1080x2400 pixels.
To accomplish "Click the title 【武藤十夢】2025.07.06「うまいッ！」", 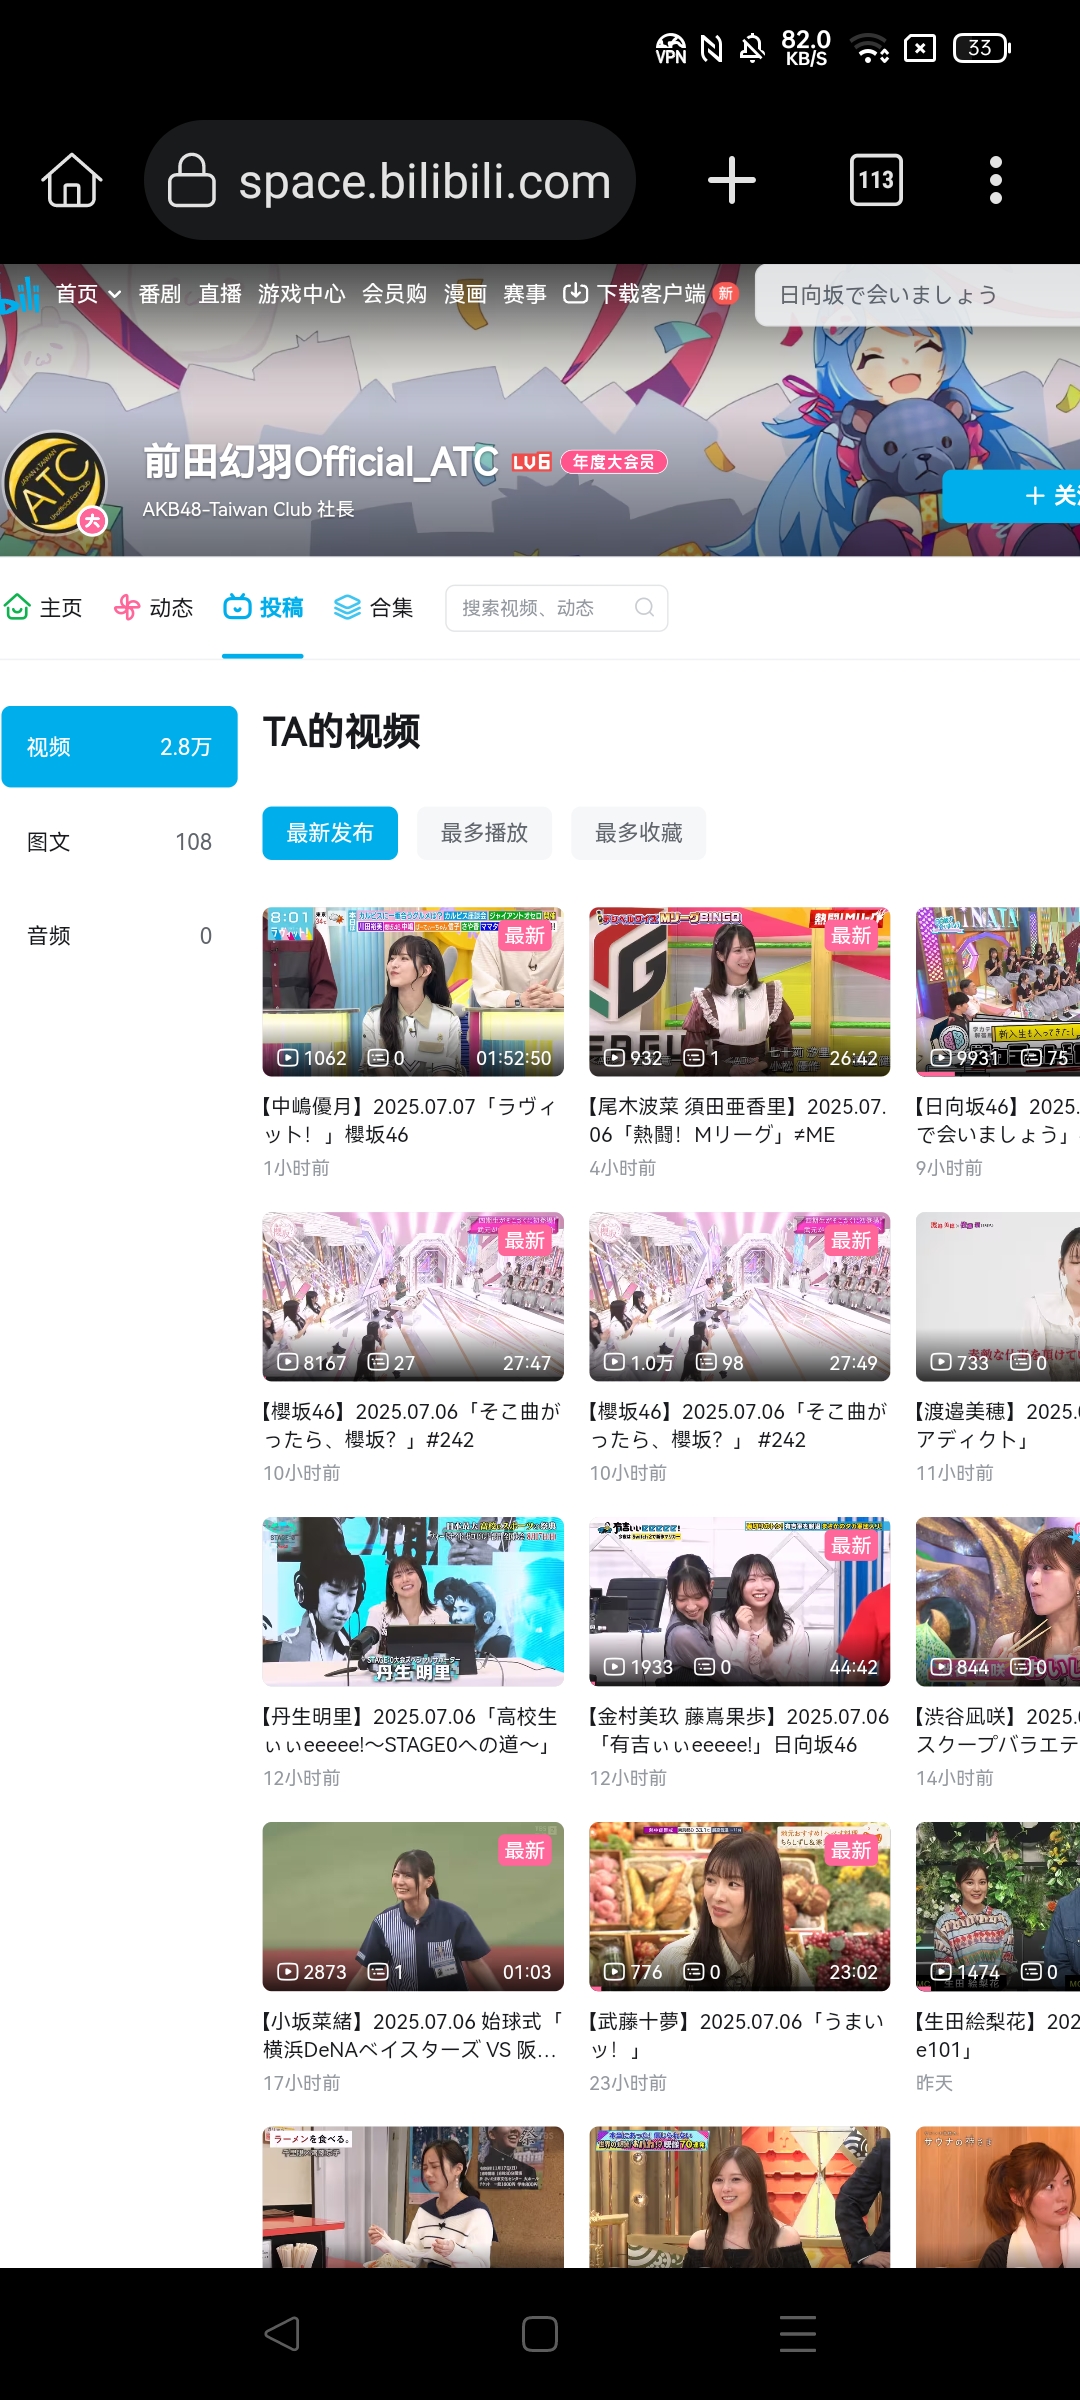I will pos(736,2035).
